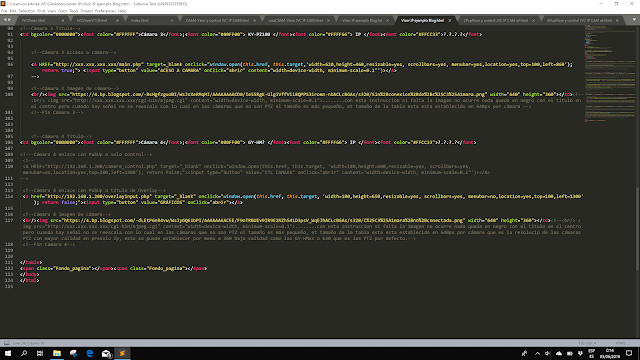The width and height of the screenshot is (640, 360).
Task: Open the Project menu
Action: point(87,11)
